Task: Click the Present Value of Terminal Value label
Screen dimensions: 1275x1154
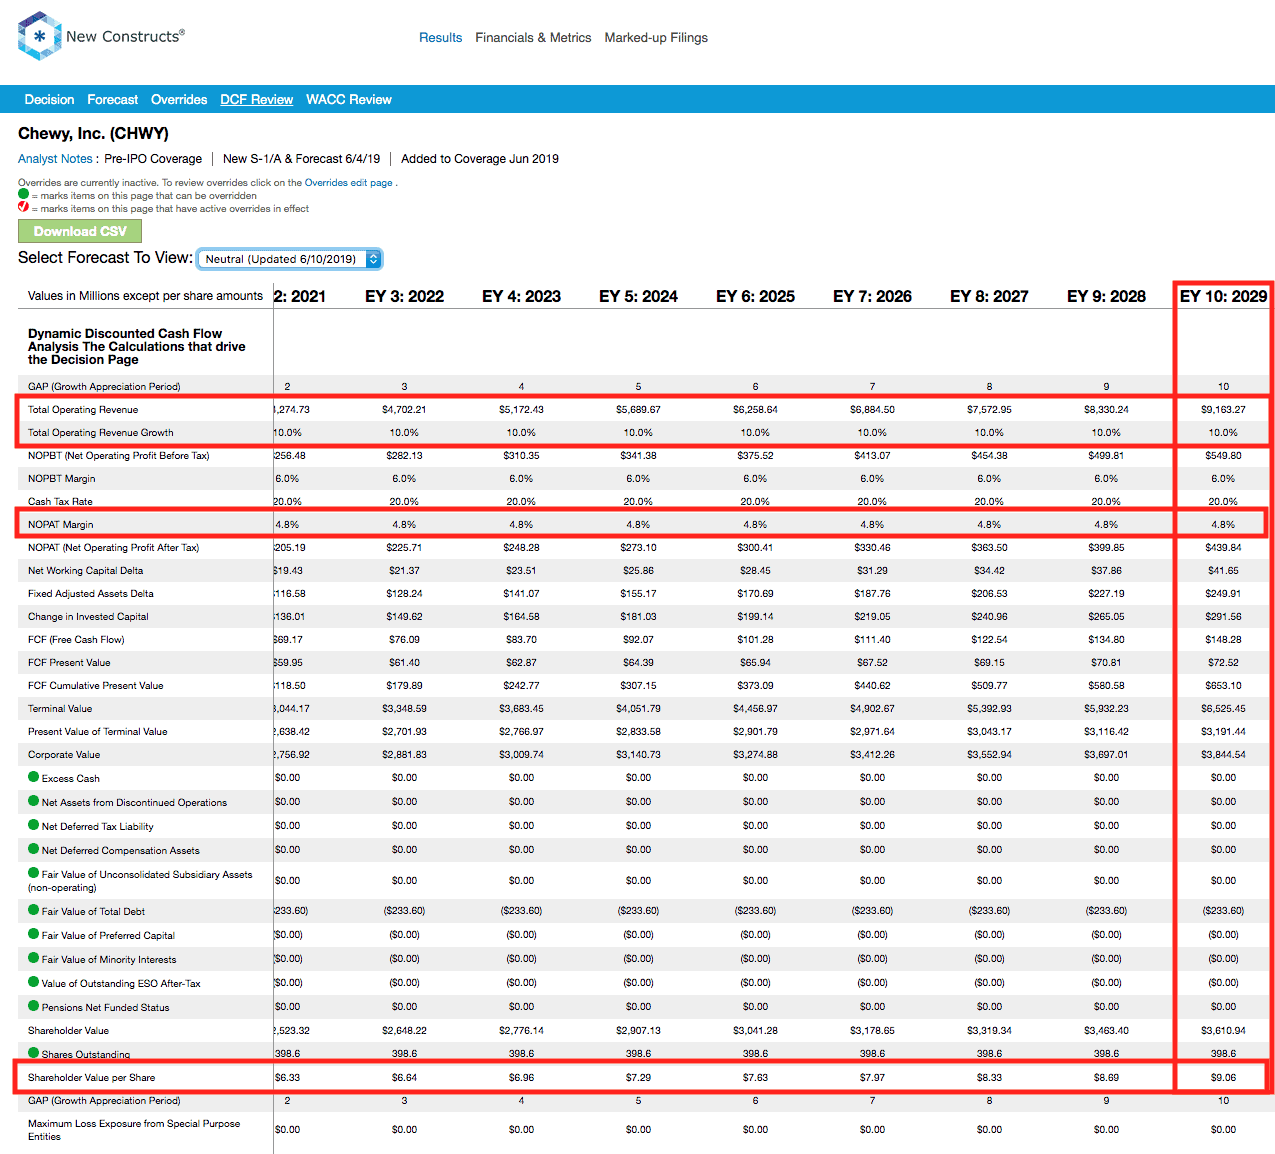Action: 97,731
